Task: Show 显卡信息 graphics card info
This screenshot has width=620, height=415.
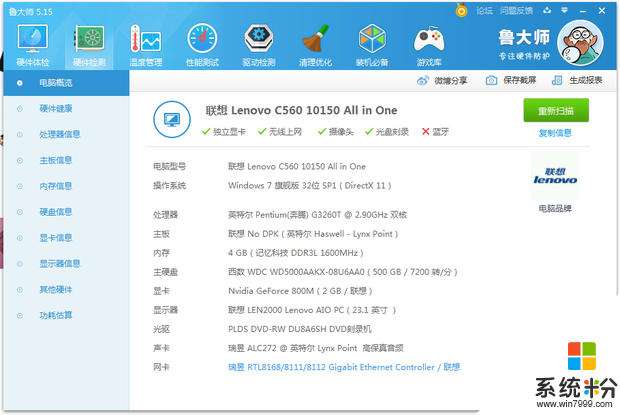Action: point(56,238)
